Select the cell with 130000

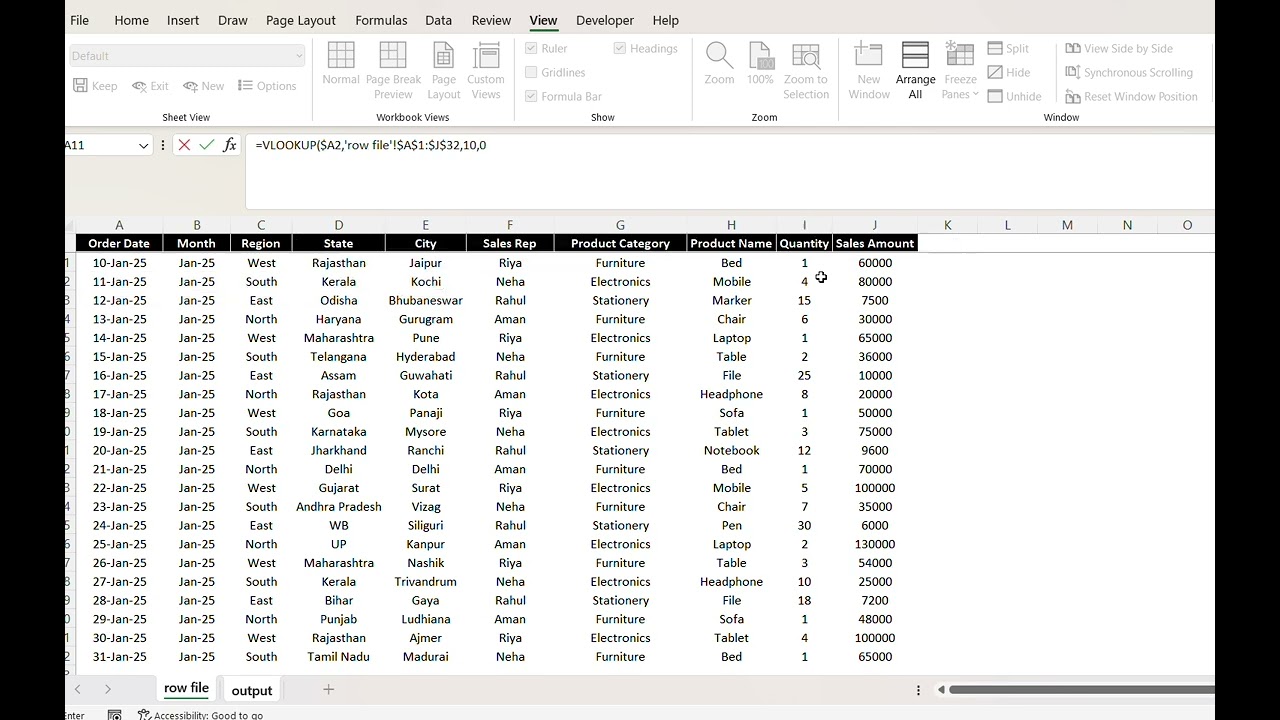click(875, 544)
